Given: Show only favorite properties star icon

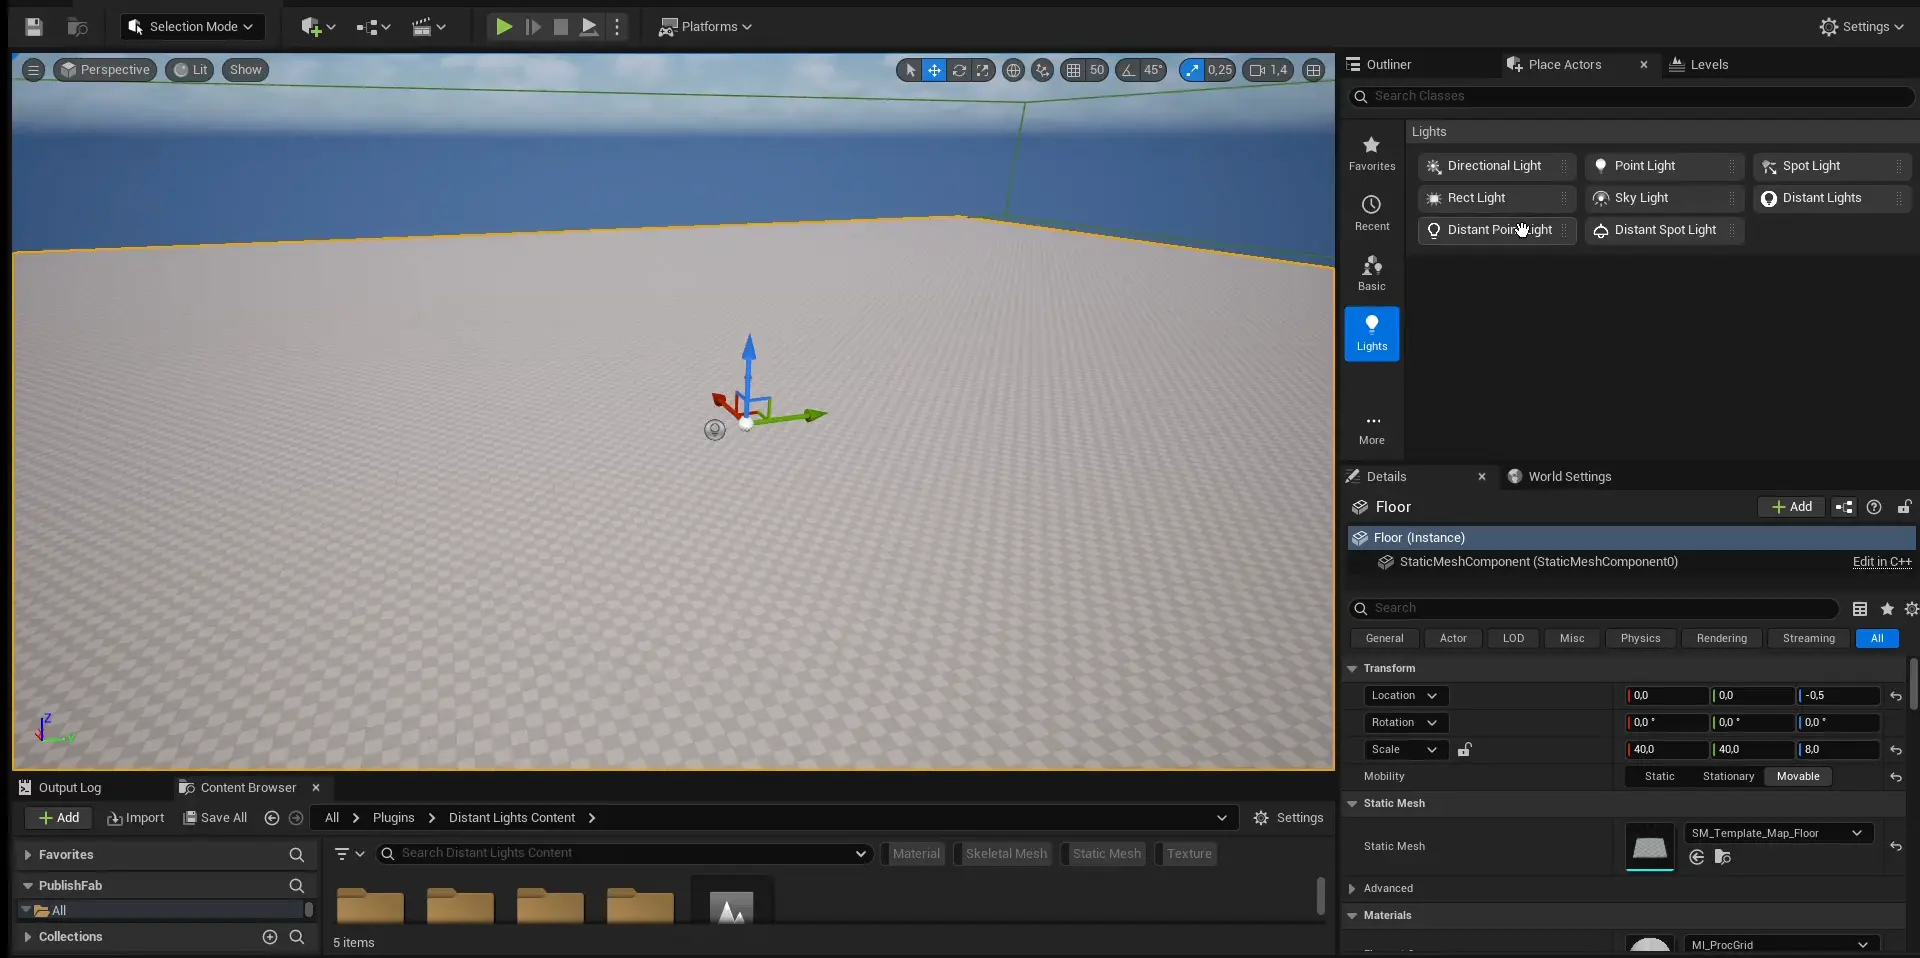Looking at the screenshot, I should coord(1887,609).
